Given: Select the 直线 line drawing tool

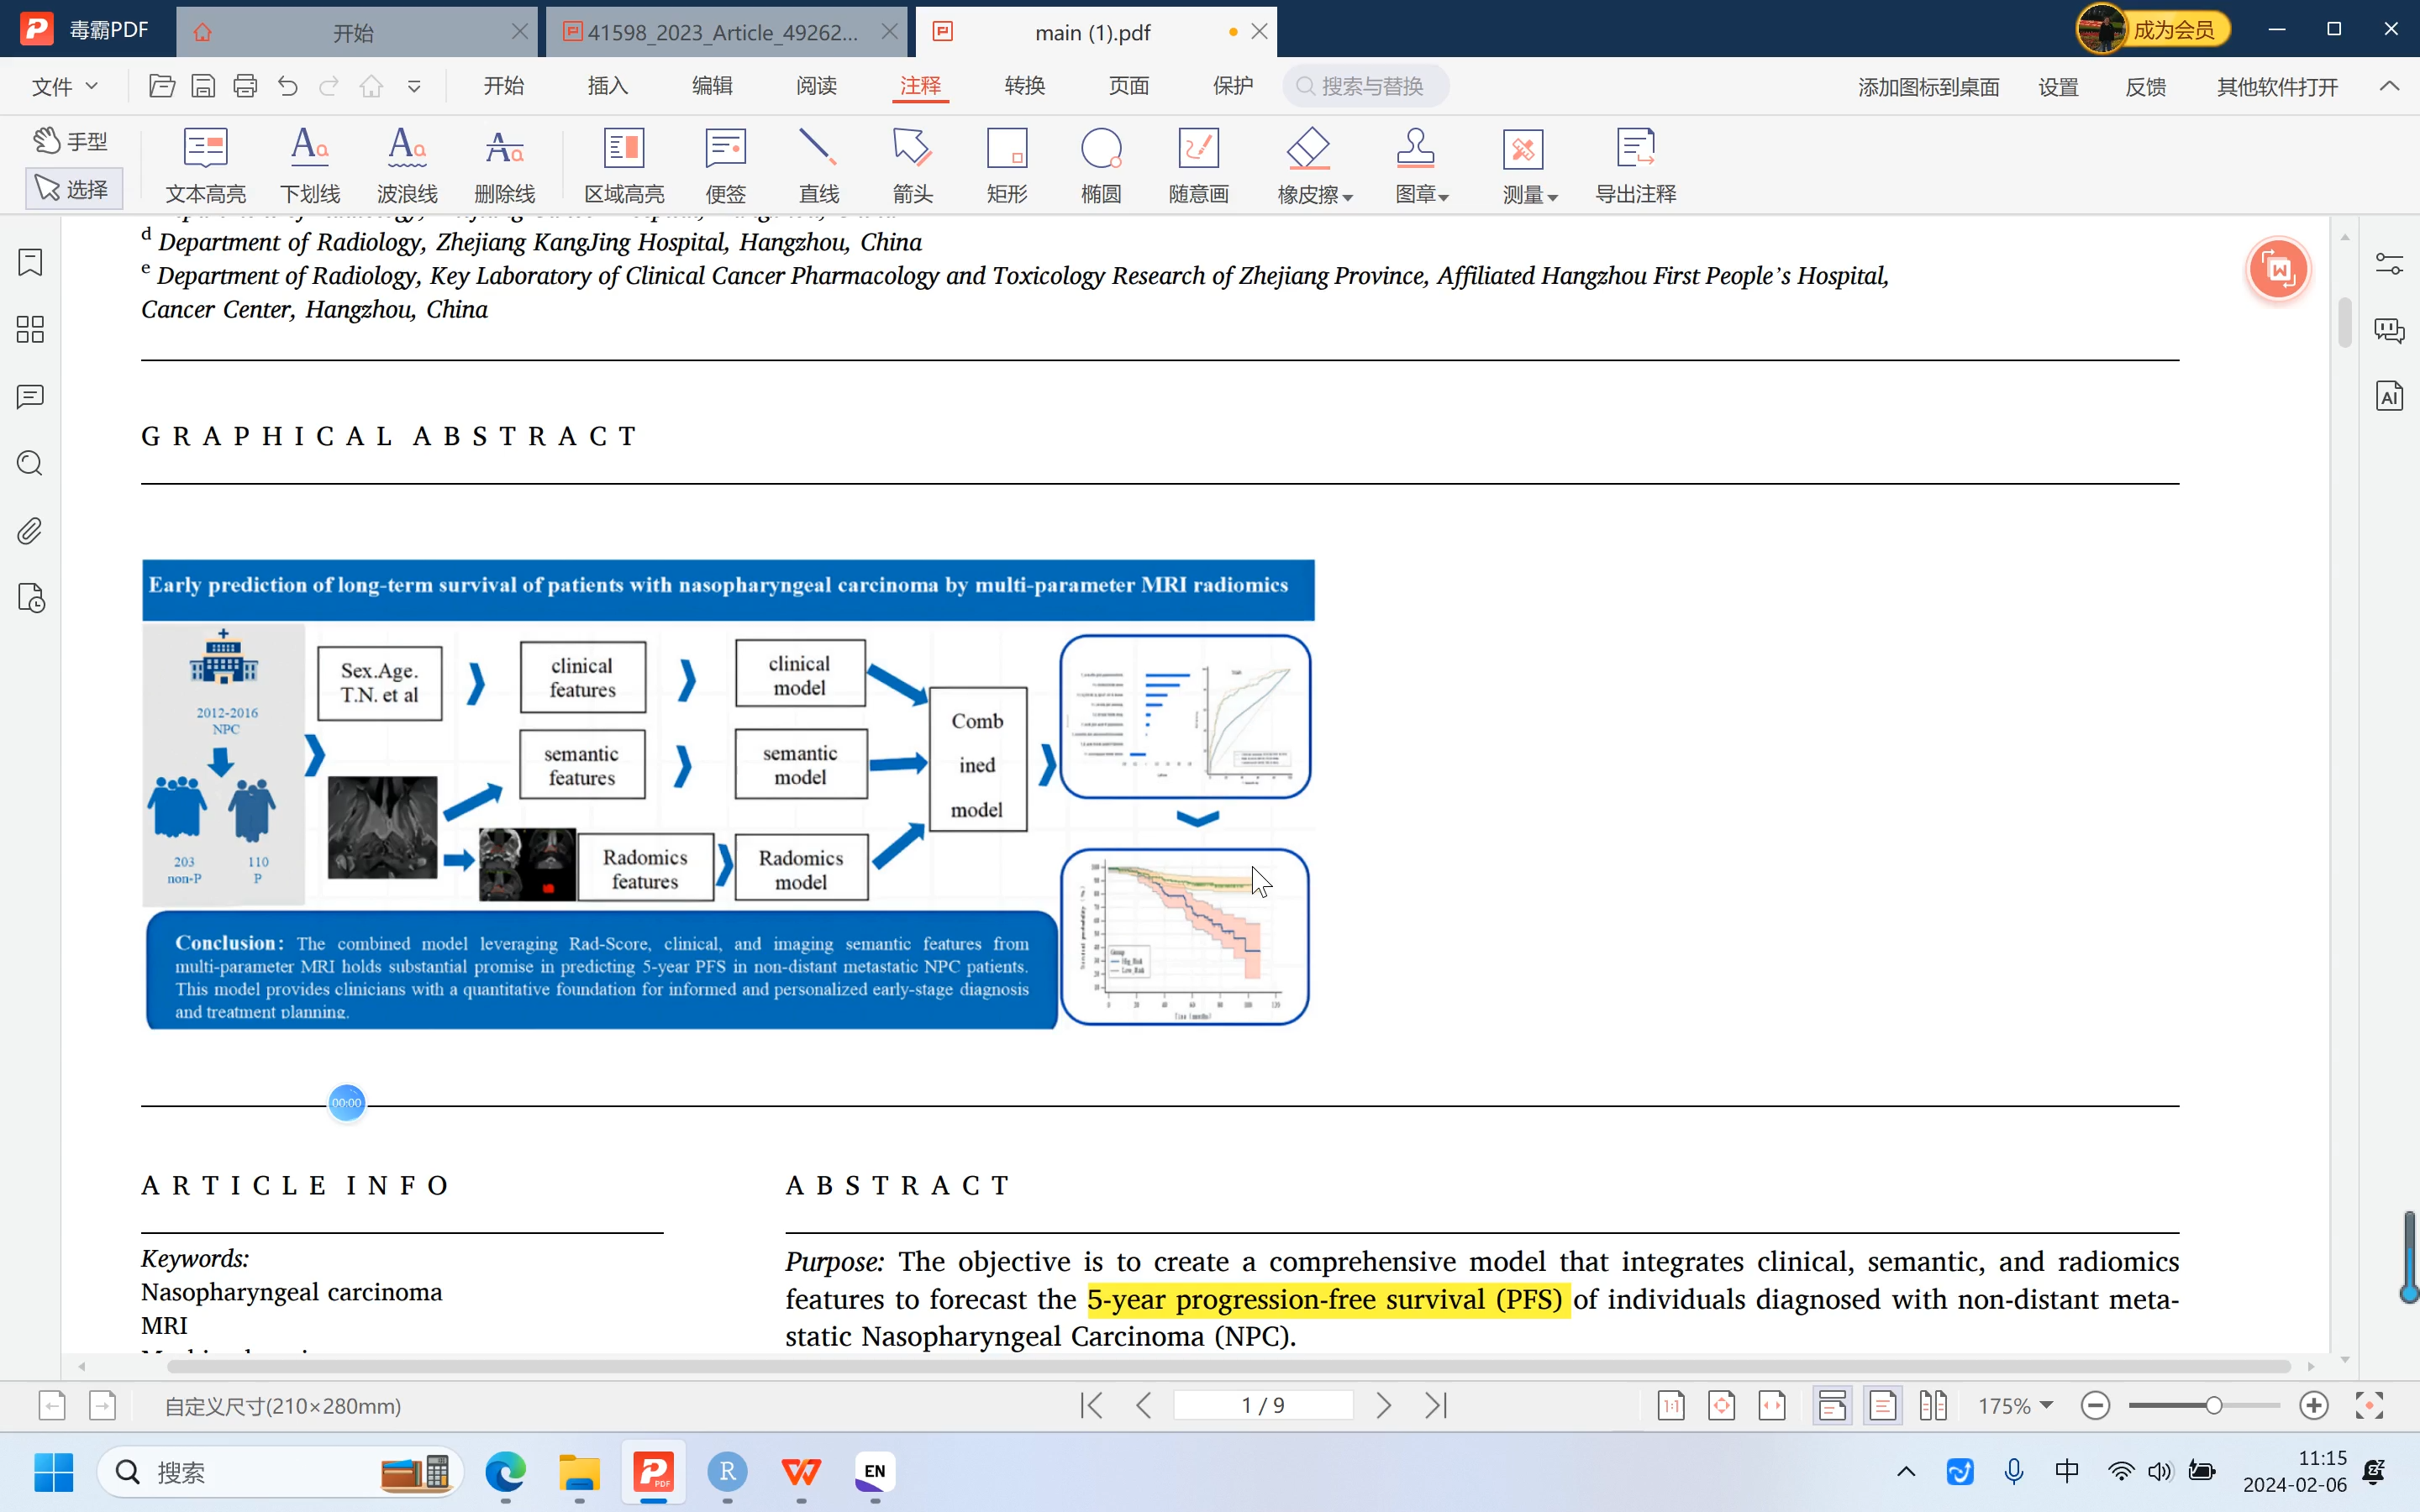Looking at the screenshot, I should [819, 165].
